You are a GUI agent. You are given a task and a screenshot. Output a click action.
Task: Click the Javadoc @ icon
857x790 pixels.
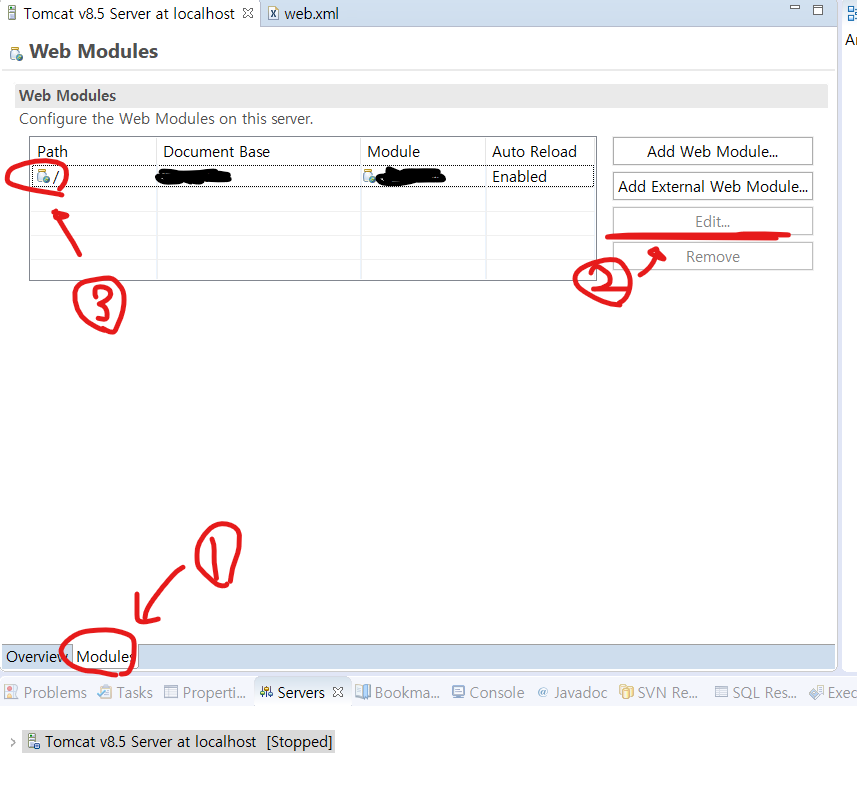coord(543,692)
